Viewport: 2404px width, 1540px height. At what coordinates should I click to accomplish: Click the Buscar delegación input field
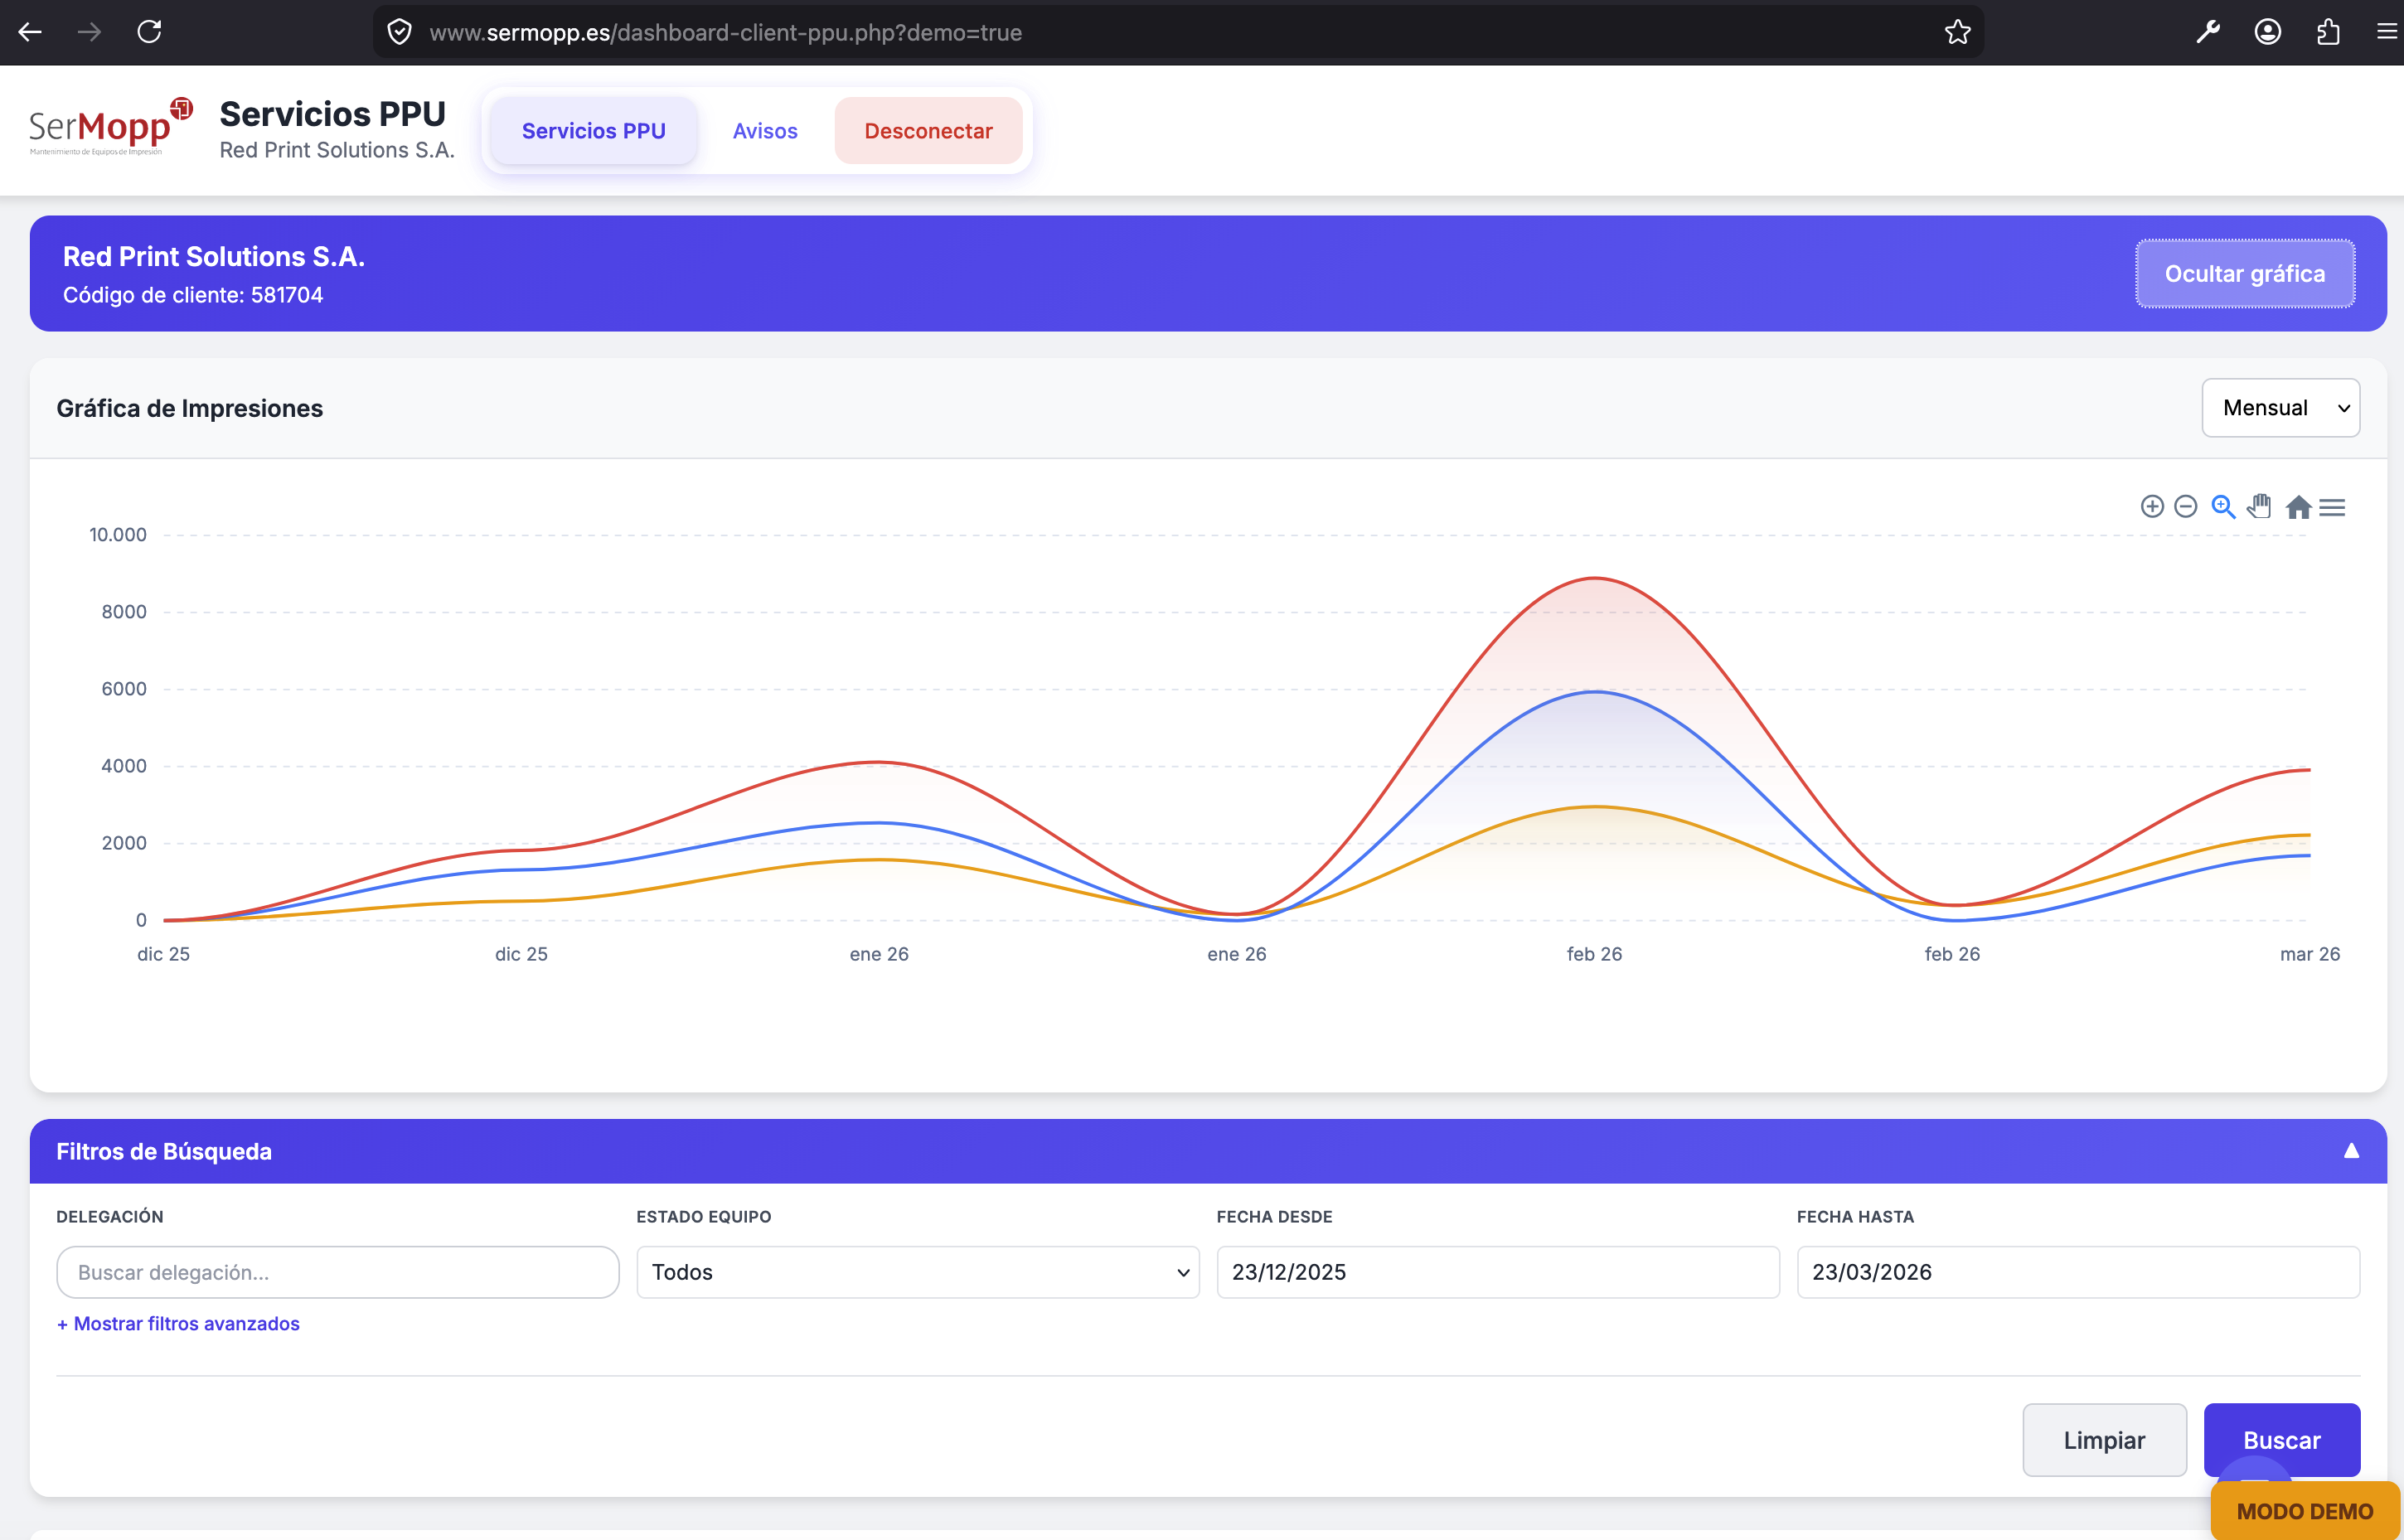[337, 1272]
